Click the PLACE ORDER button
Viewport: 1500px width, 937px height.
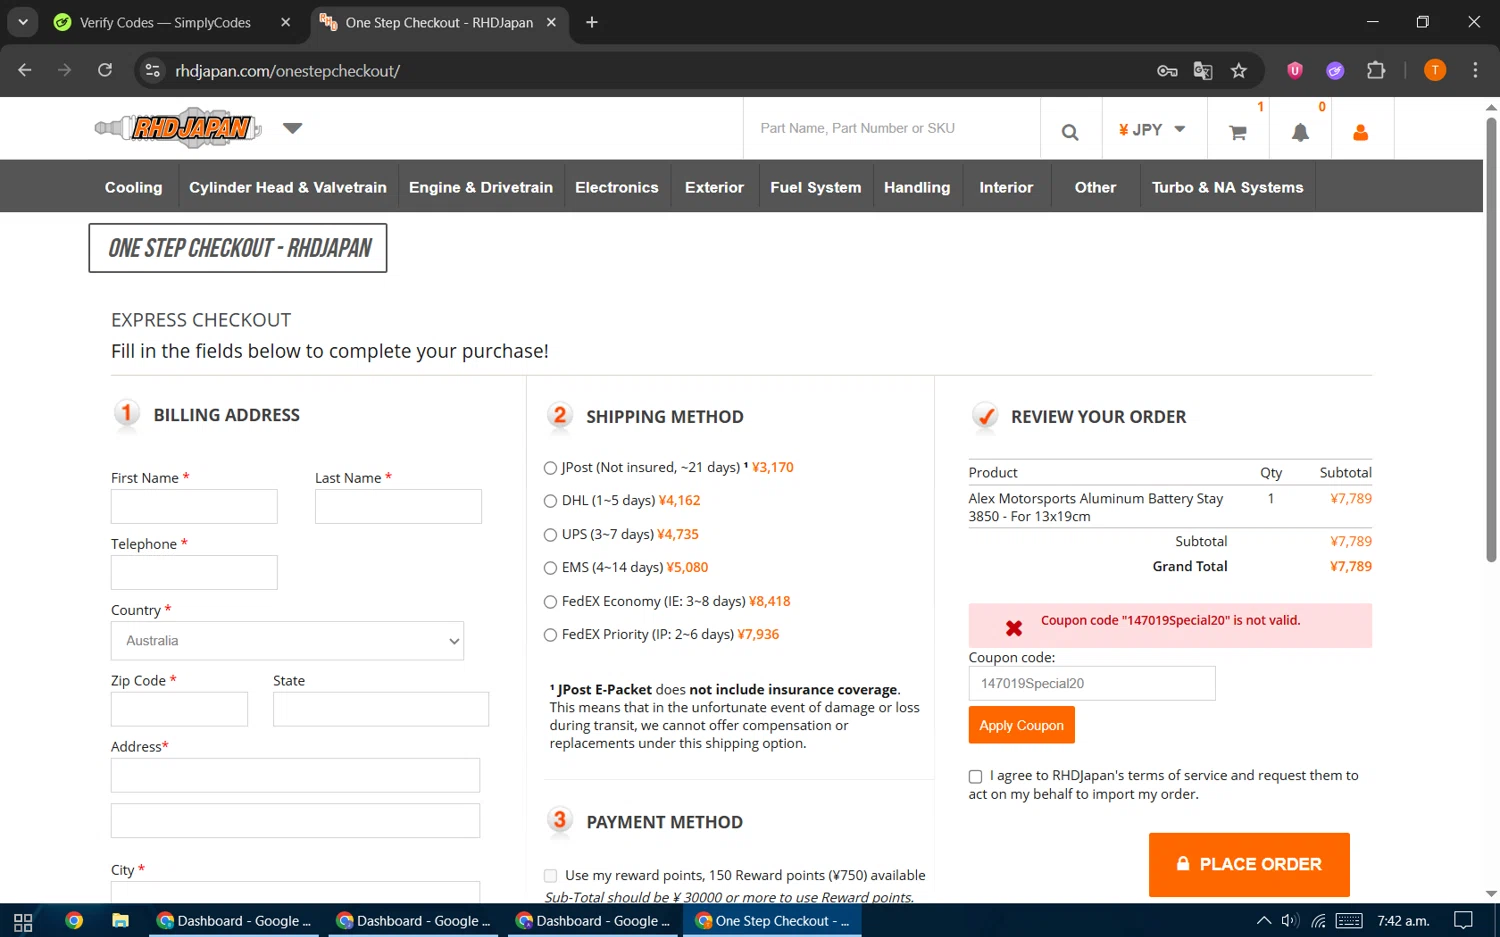(1249, 864)
